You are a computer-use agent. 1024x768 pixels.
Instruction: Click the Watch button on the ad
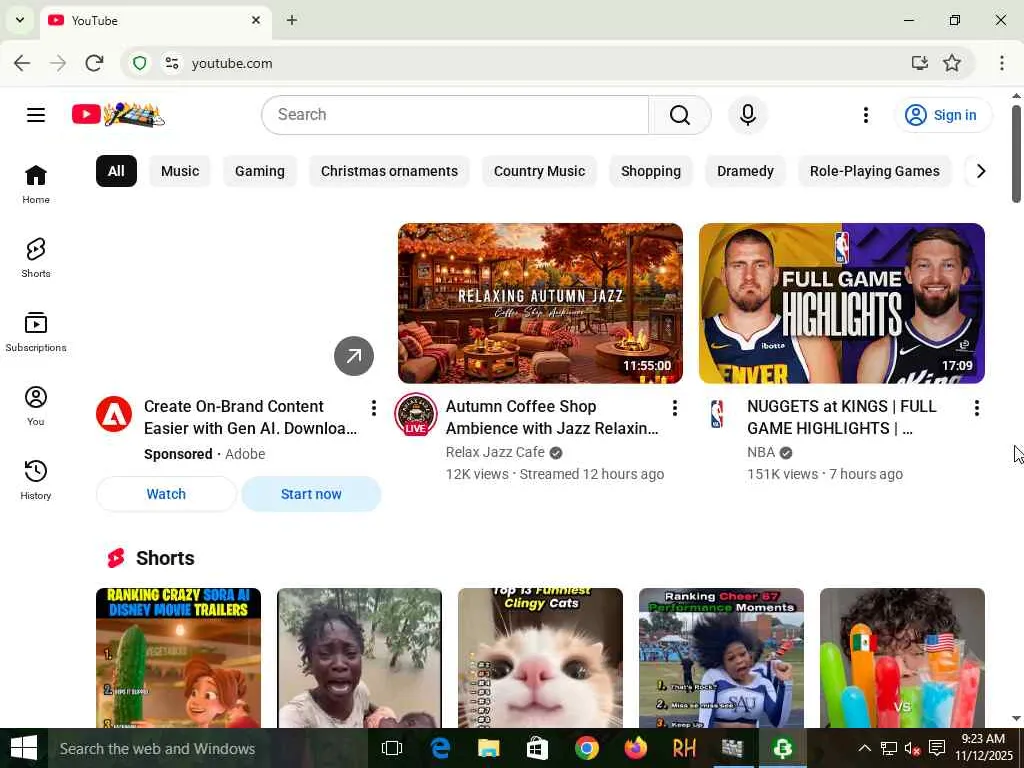click(166, 494)
